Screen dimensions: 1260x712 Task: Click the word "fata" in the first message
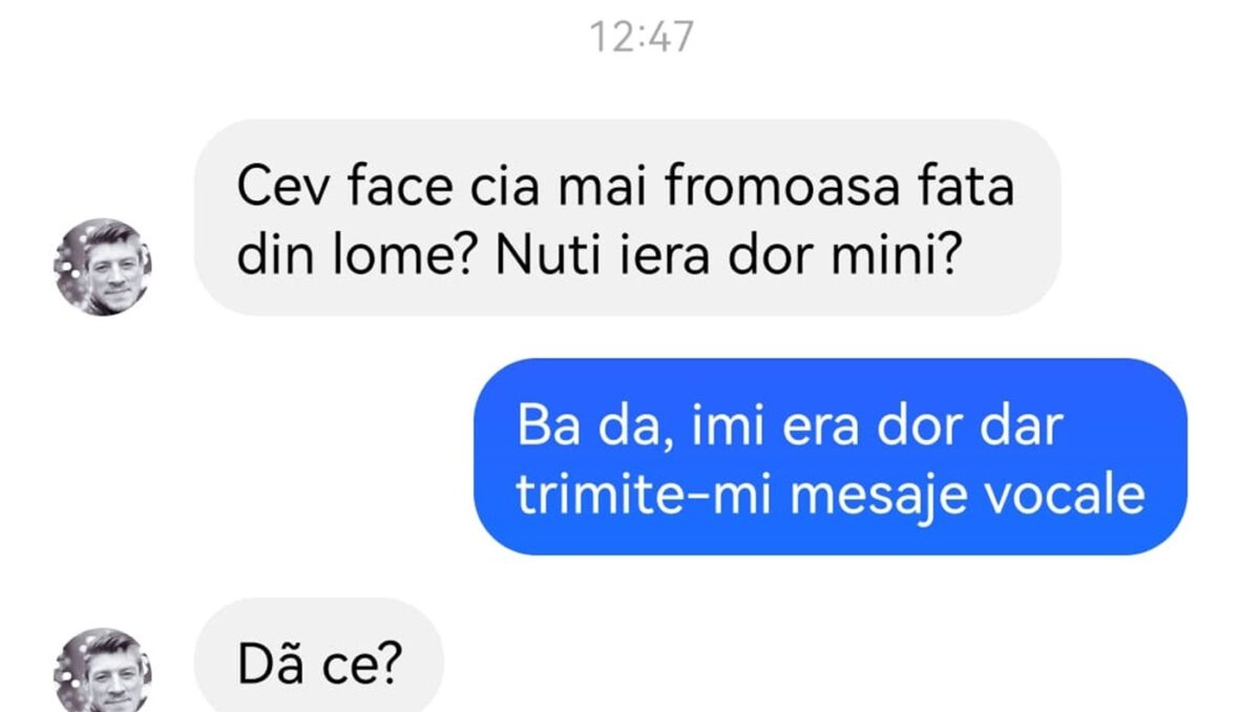click(968, 187)
